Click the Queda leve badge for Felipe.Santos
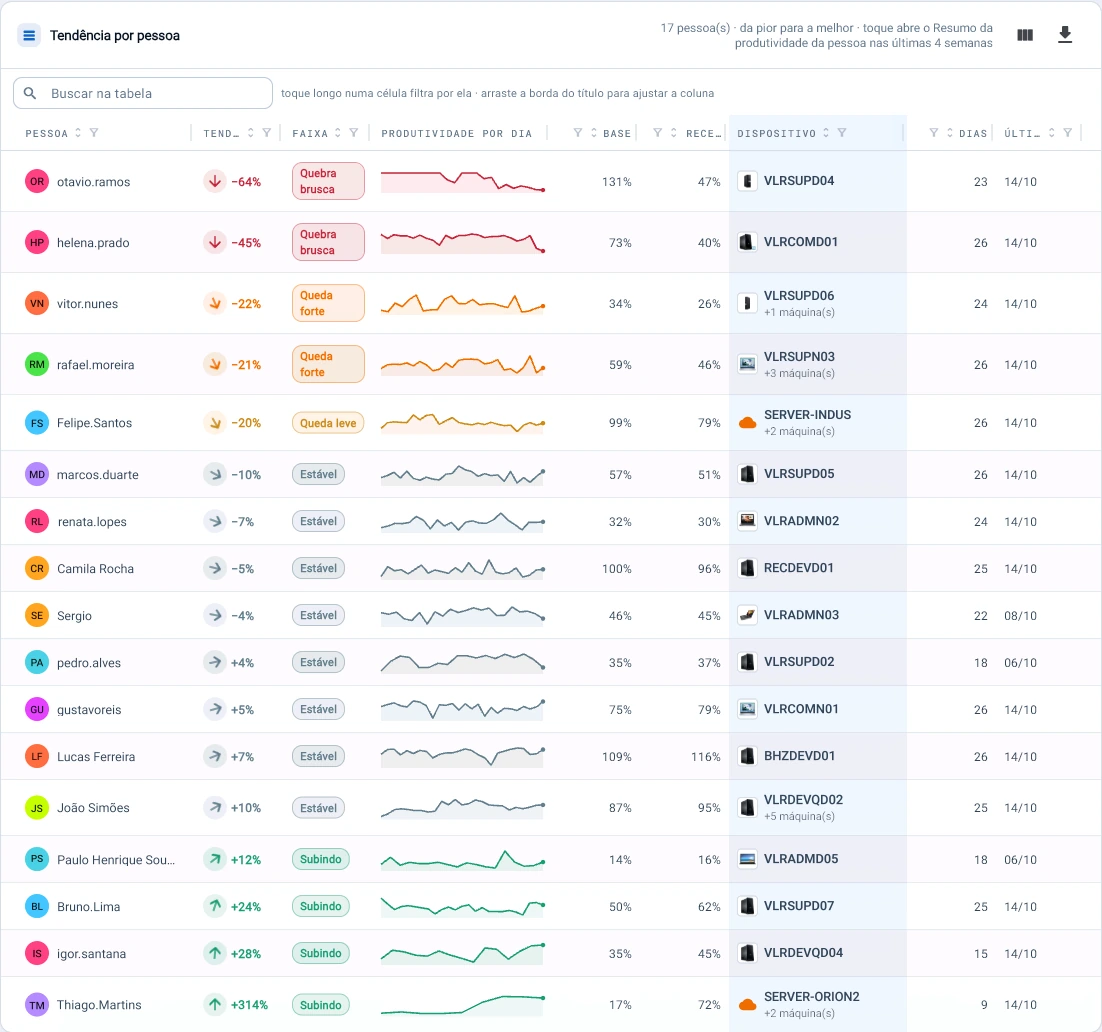Viewport: 1102px width, 1032px height. point(328,423)
